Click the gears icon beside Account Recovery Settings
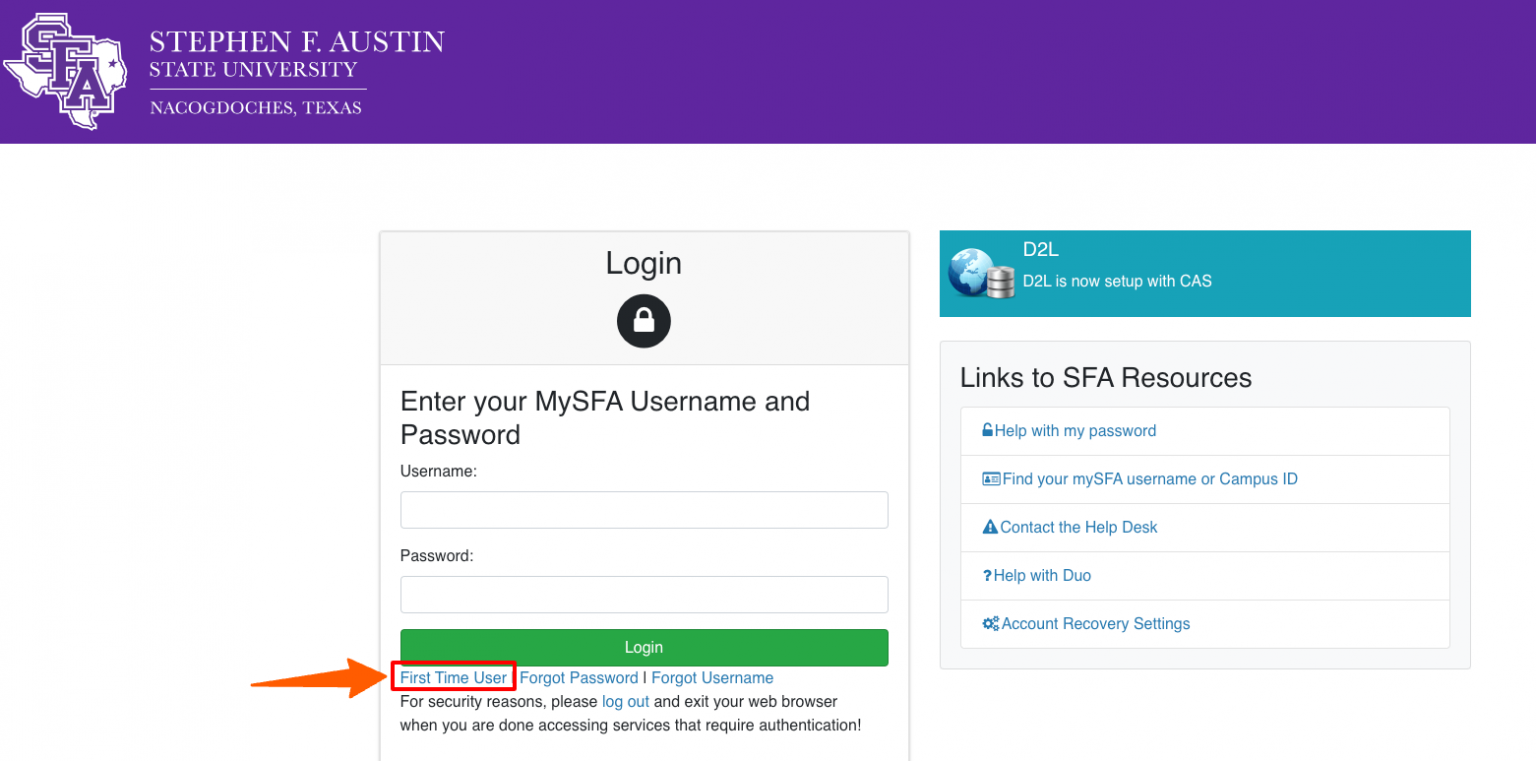The width and height of the screenshot is (1536, 761). pyautogui.click(x=990, y=624)
